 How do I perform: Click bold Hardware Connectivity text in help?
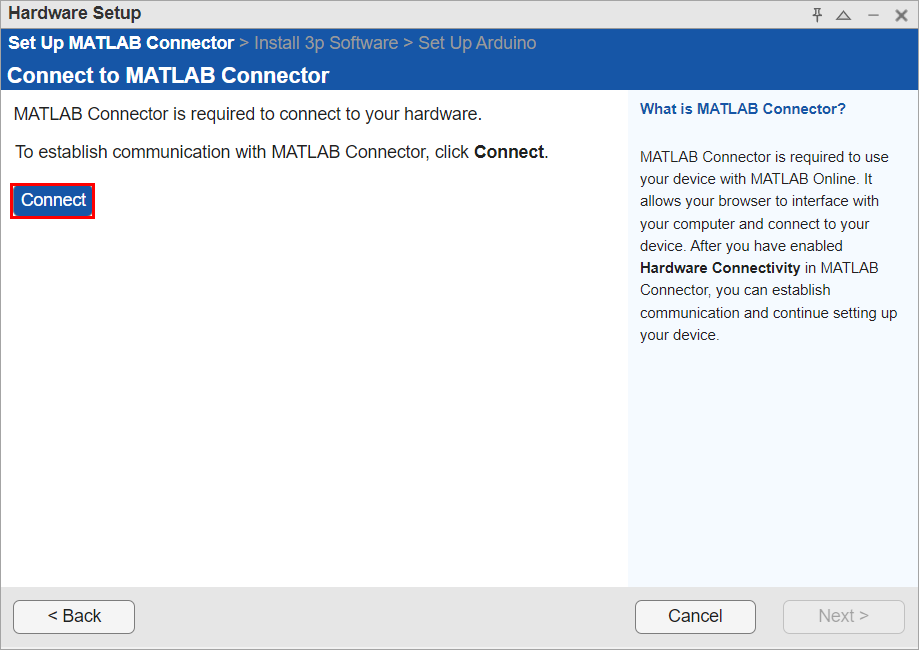pyautogui.click(x=720, y=268)
